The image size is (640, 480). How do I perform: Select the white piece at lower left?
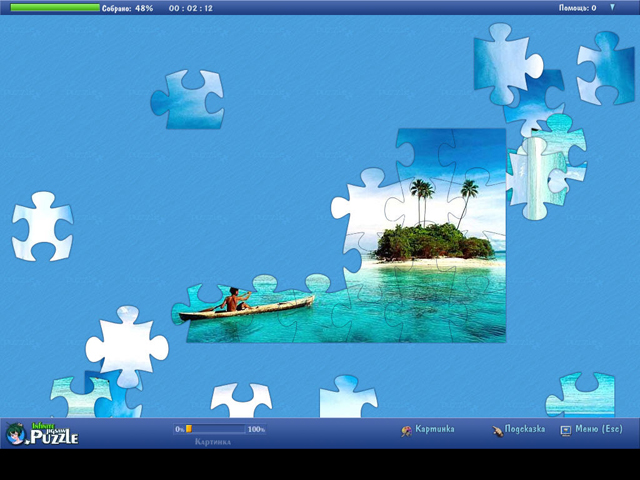(126, 347)
